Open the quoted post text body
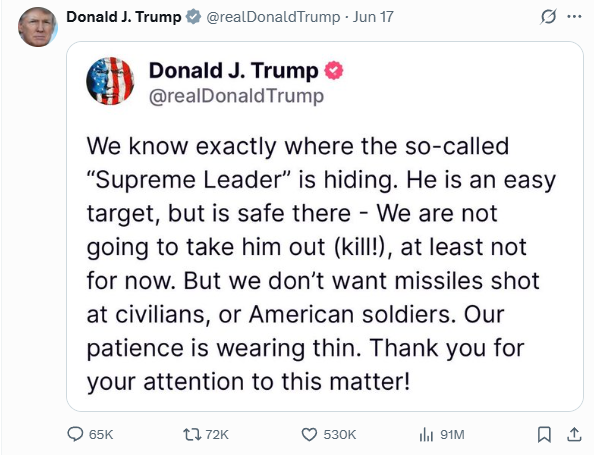Image resolution: width=594 pixels, height=455 pixels. (x=321, y=264)
